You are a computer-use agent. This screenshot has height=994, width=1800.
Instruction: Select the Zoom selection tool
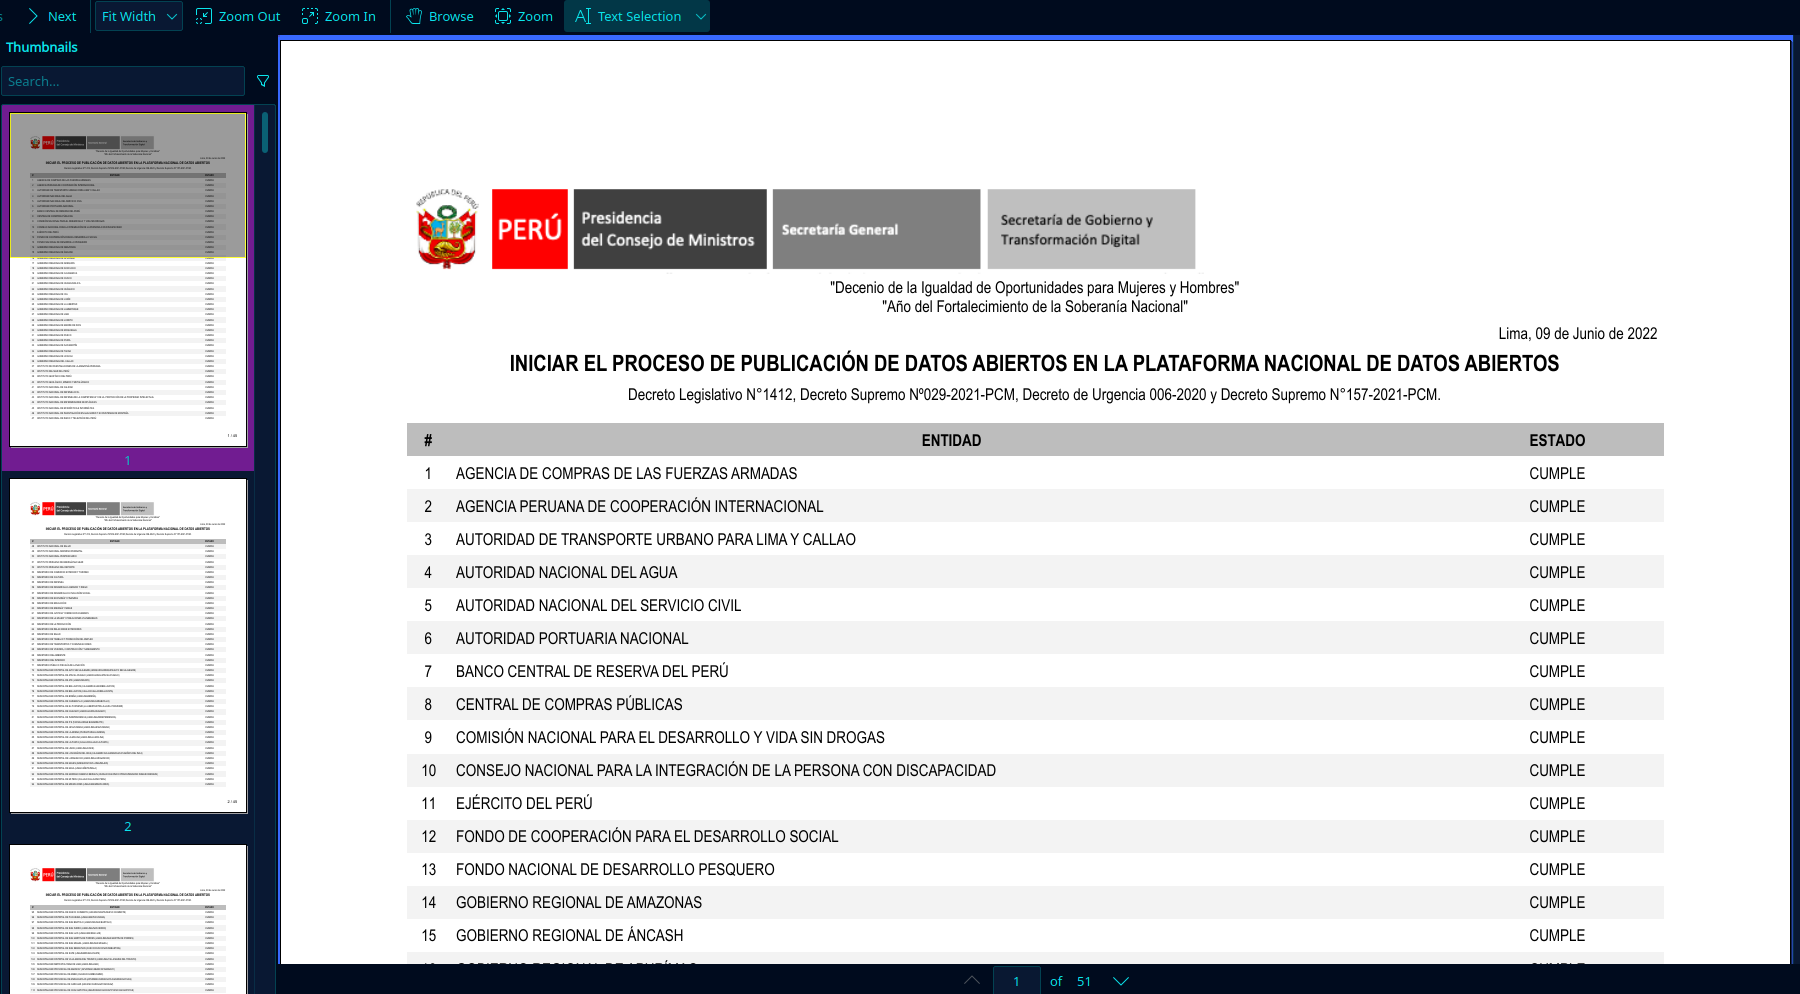pos(524,16)
